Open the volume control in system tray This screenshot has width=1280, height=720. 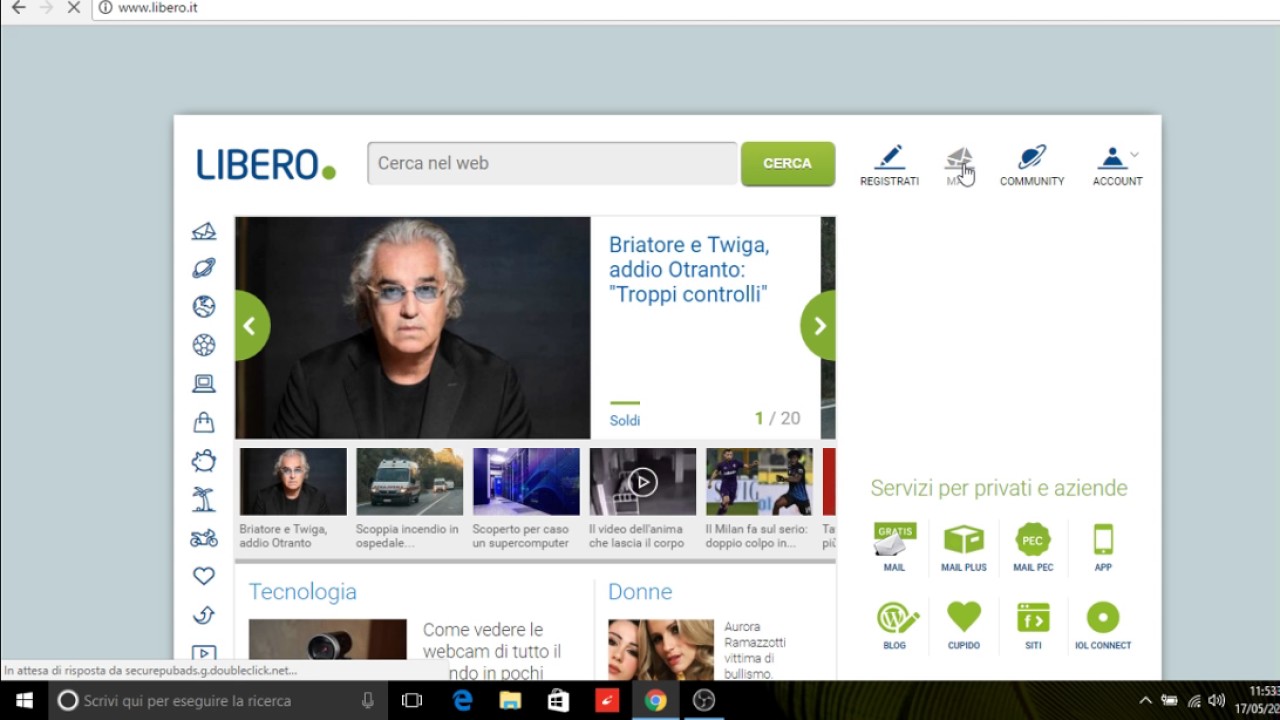1217,701
